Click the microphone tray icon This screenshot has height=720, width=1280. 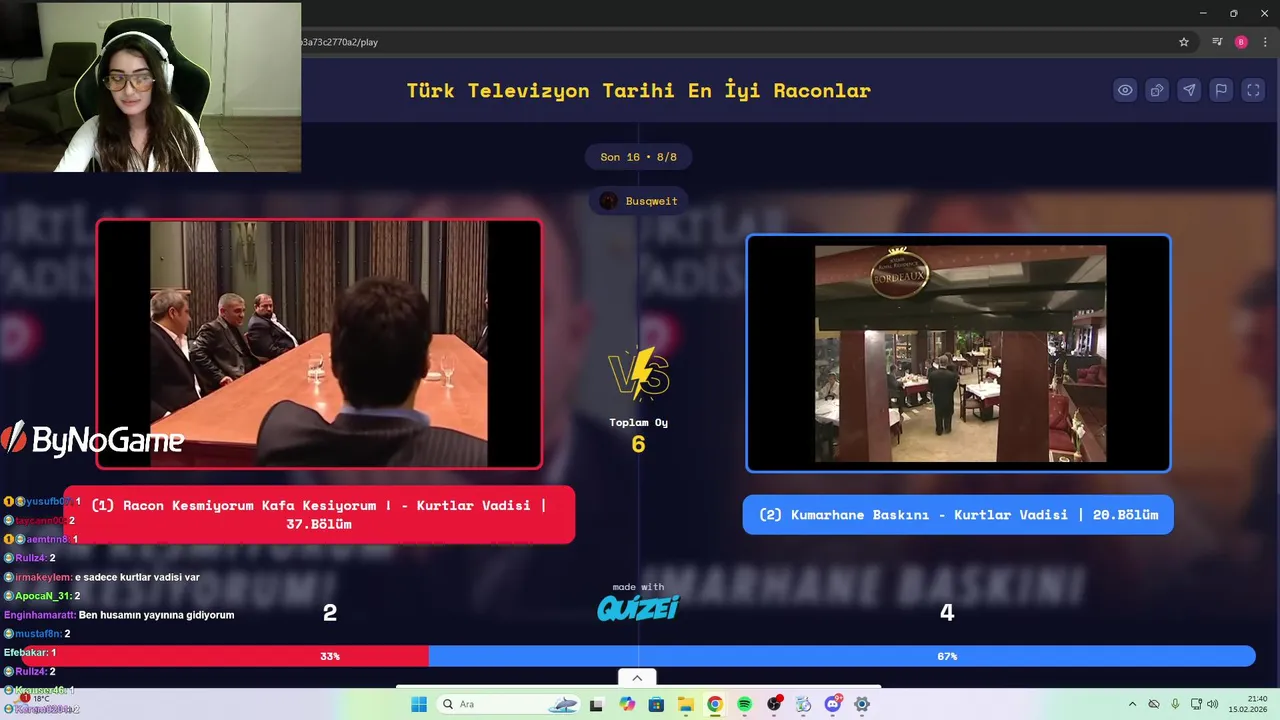click(x=1175, y=704)
